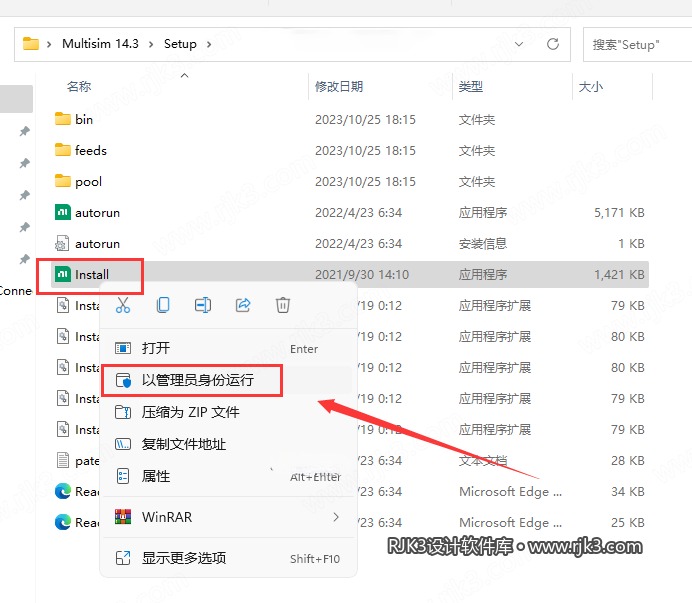Click the Cut icon in context menu
692x603 pixels.
point(123,305)
